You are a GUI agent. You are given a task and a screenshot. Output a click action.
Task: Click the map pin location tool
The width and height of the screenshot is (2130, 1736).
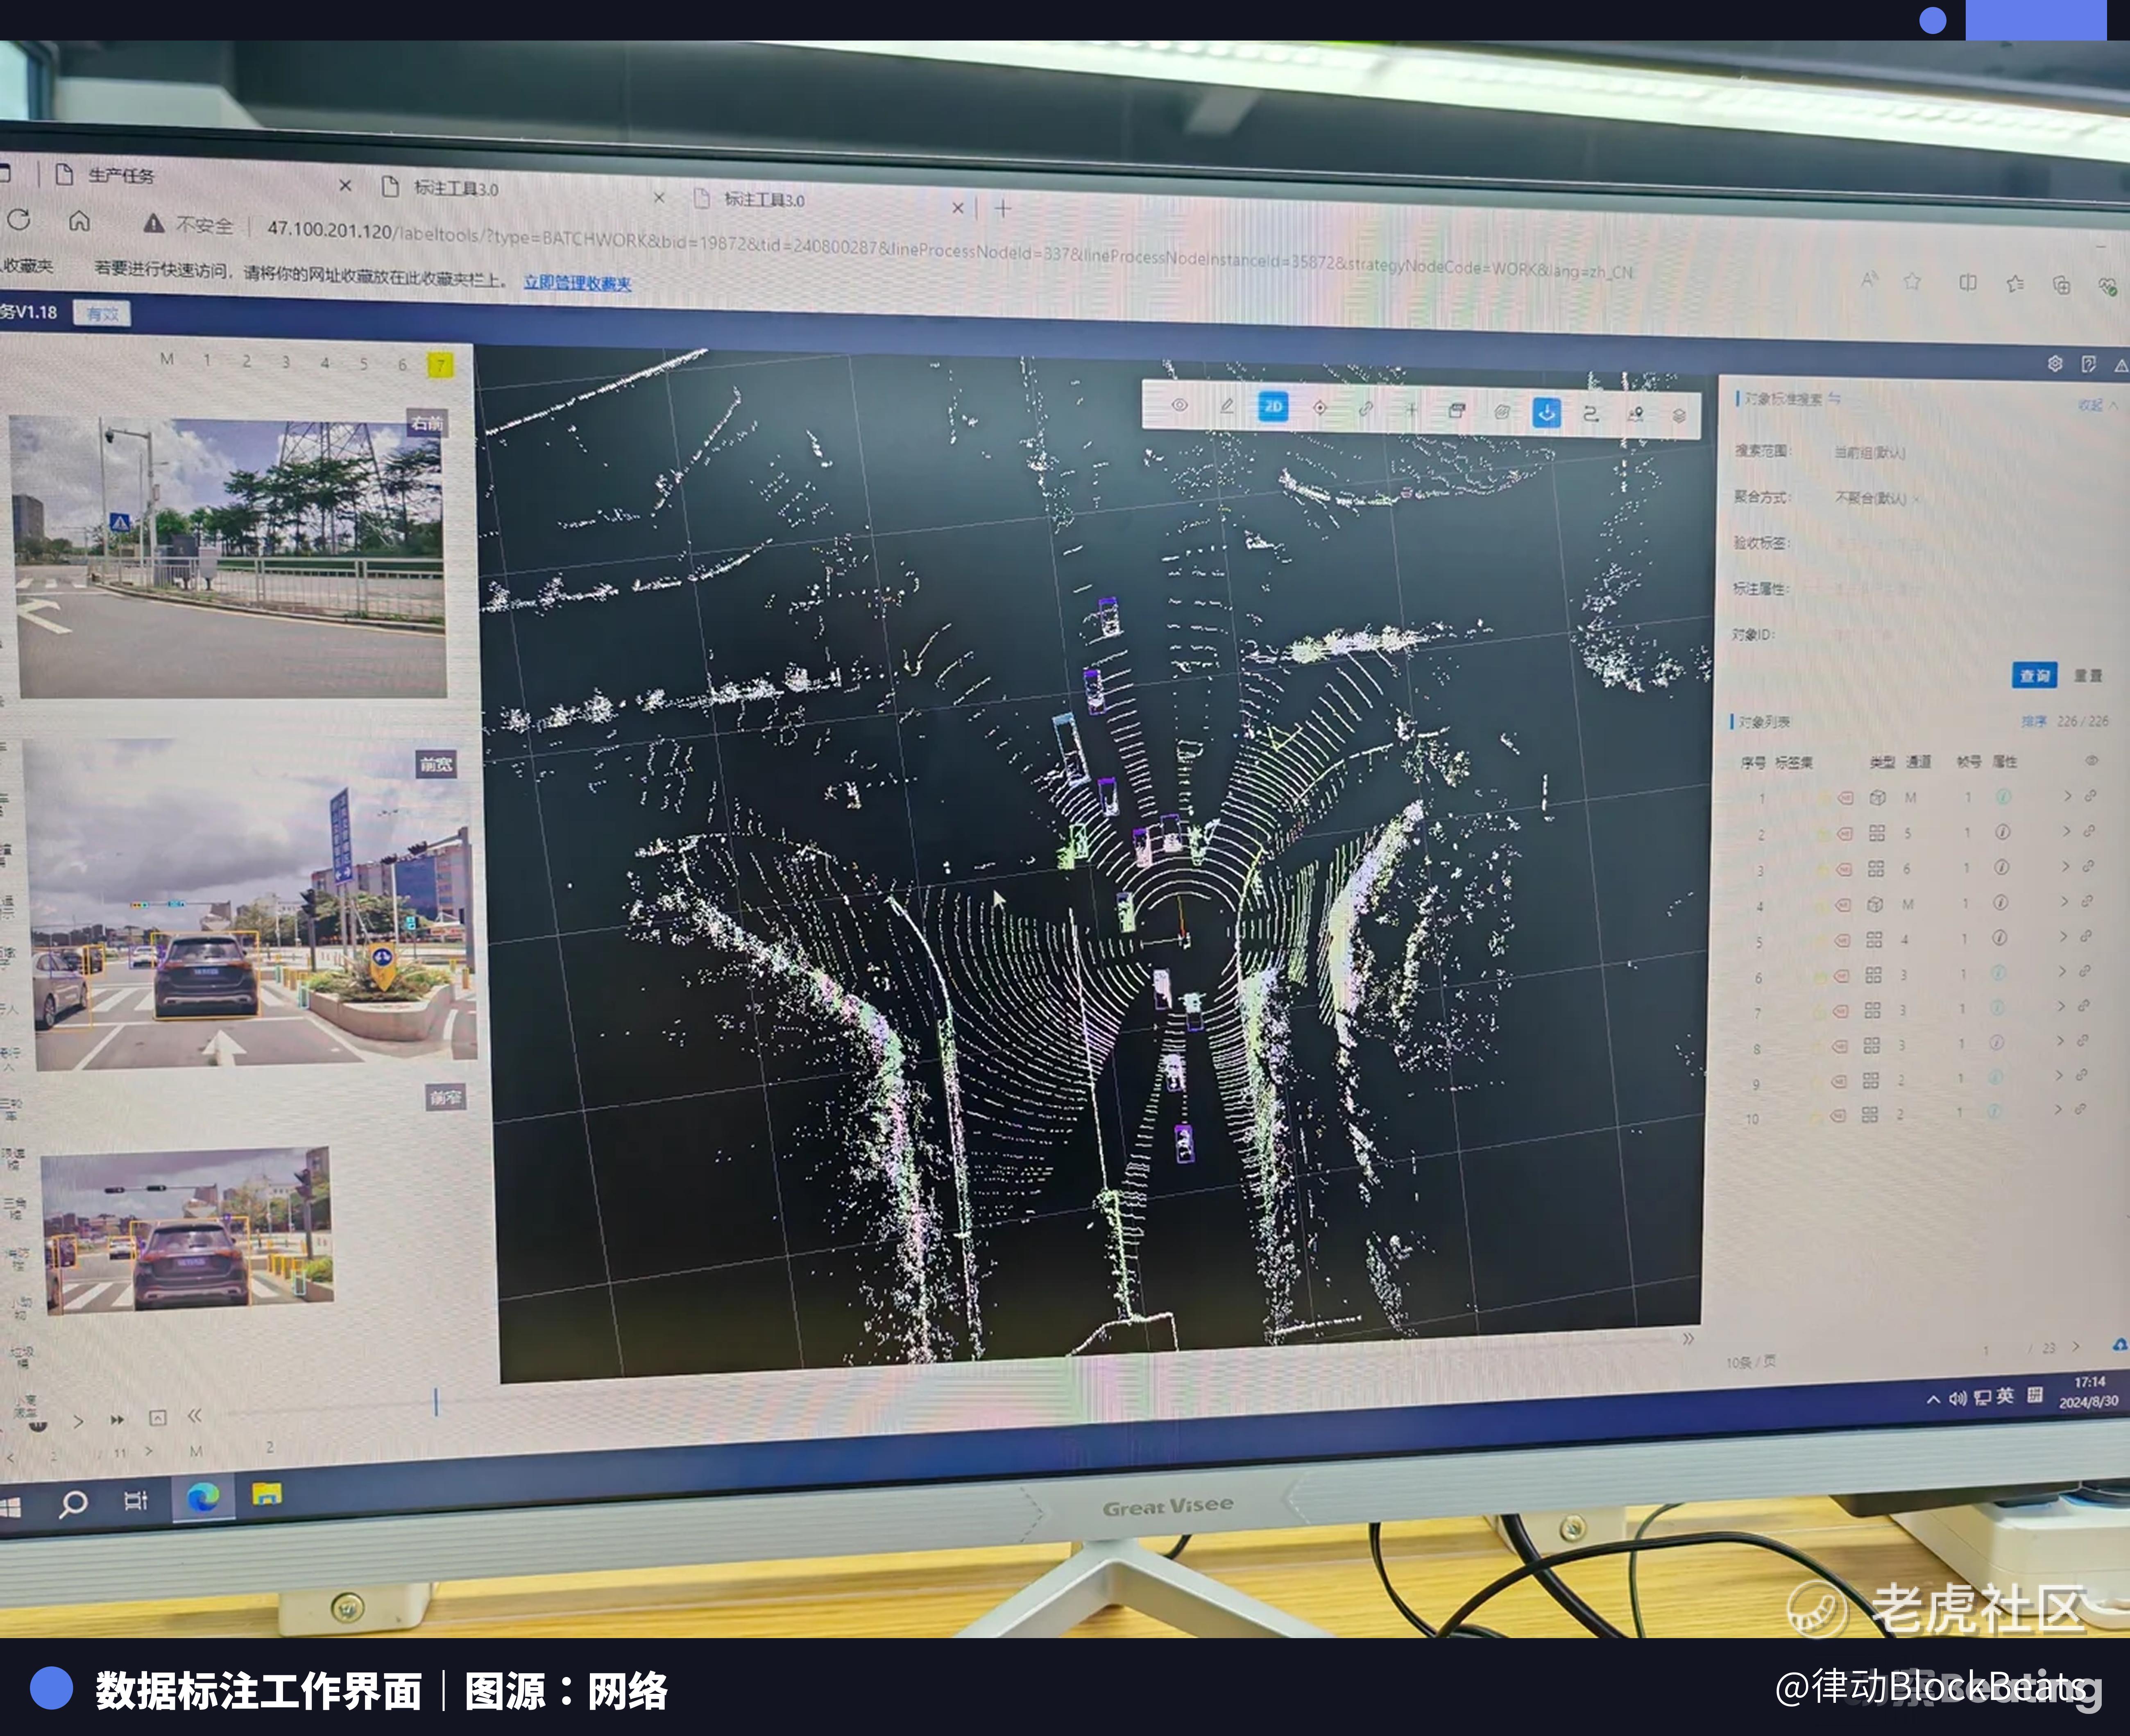[1635, 414]
